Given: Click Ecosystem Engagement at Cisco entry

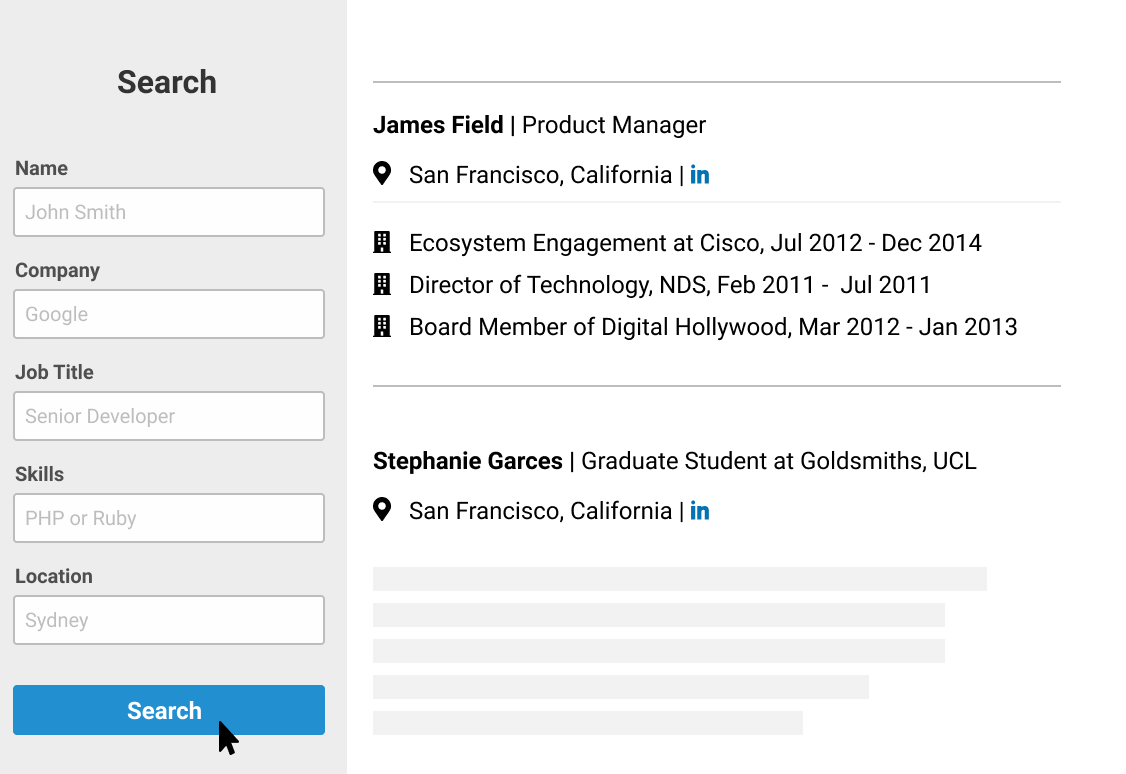Looking at the screenshot, I should (695, 243).
